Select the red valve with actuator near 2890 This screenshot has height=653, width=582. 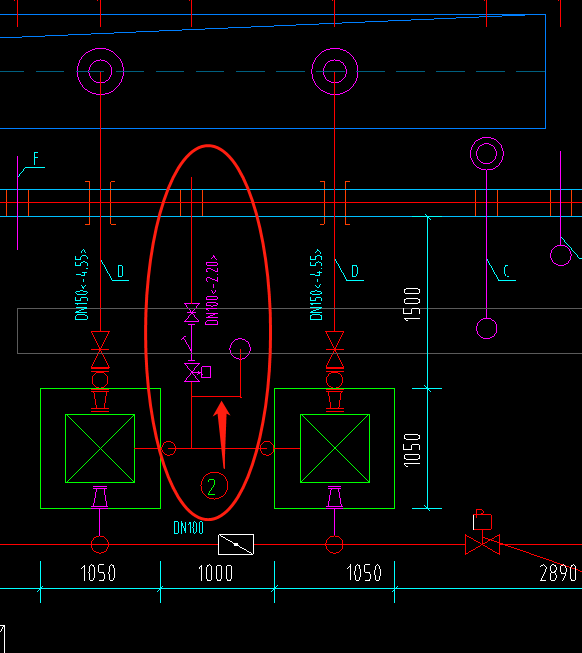[x=483, y=533]
